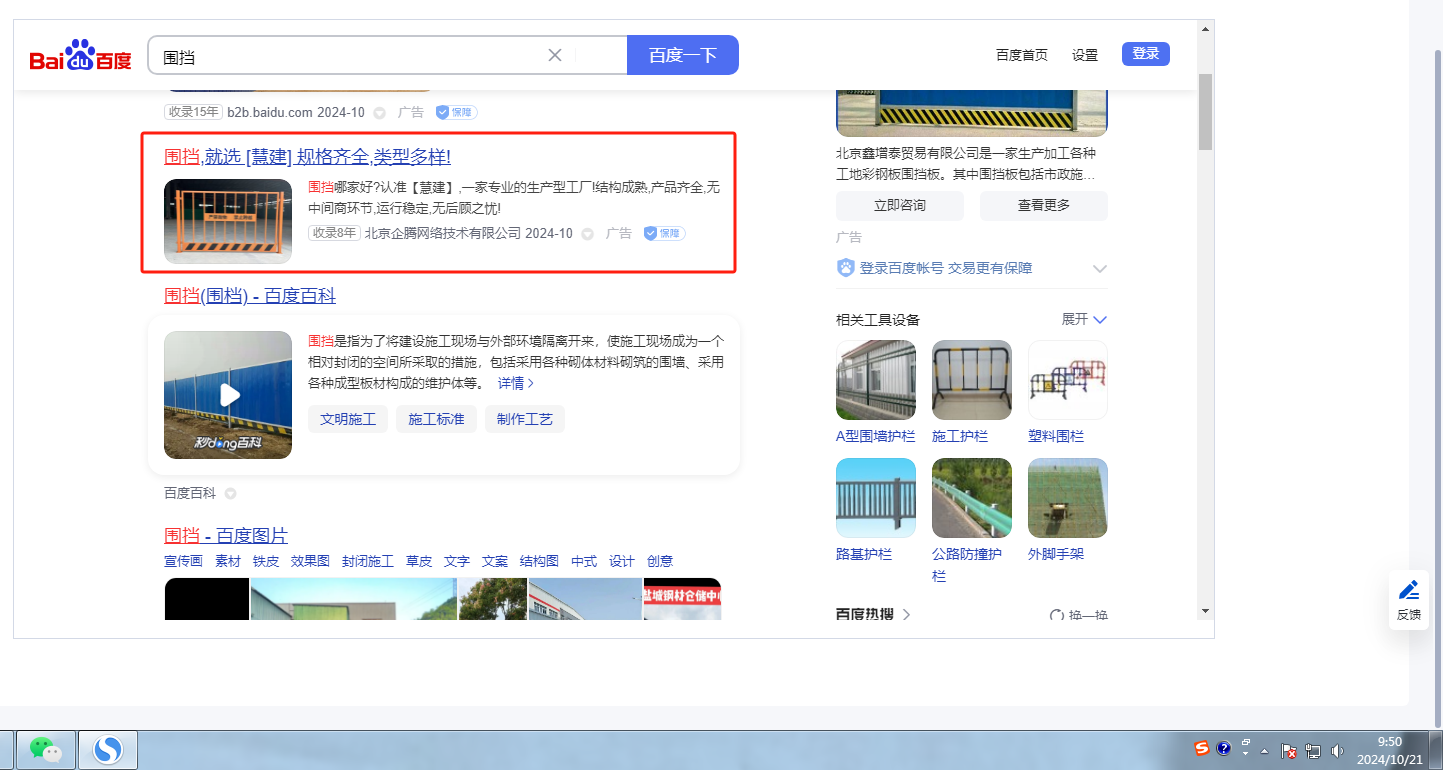The width and height of the screenshot is (1443, 770).
Task: Open WeChat from the taskbar
Action: 45,749
